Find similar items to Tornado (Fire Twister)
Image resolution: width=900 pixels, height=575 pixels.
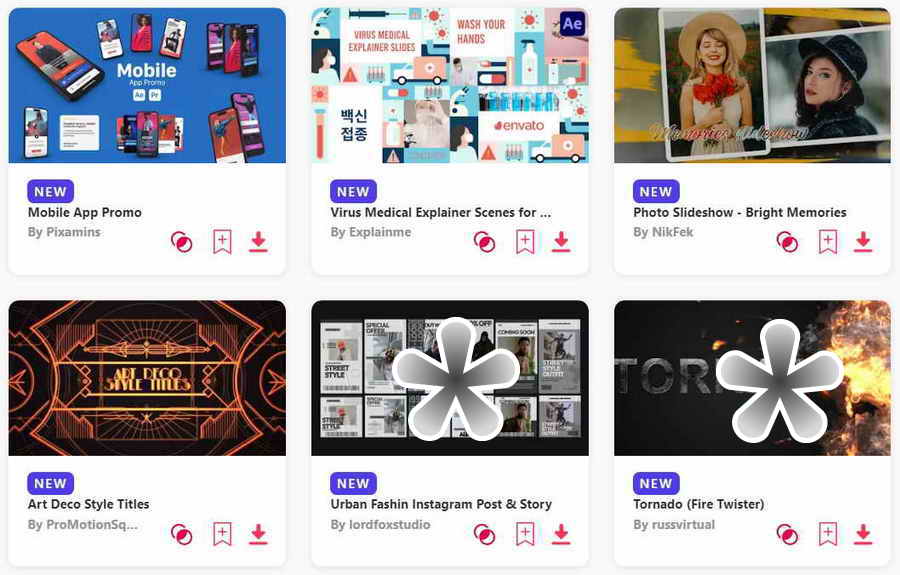tap(787, 534)
